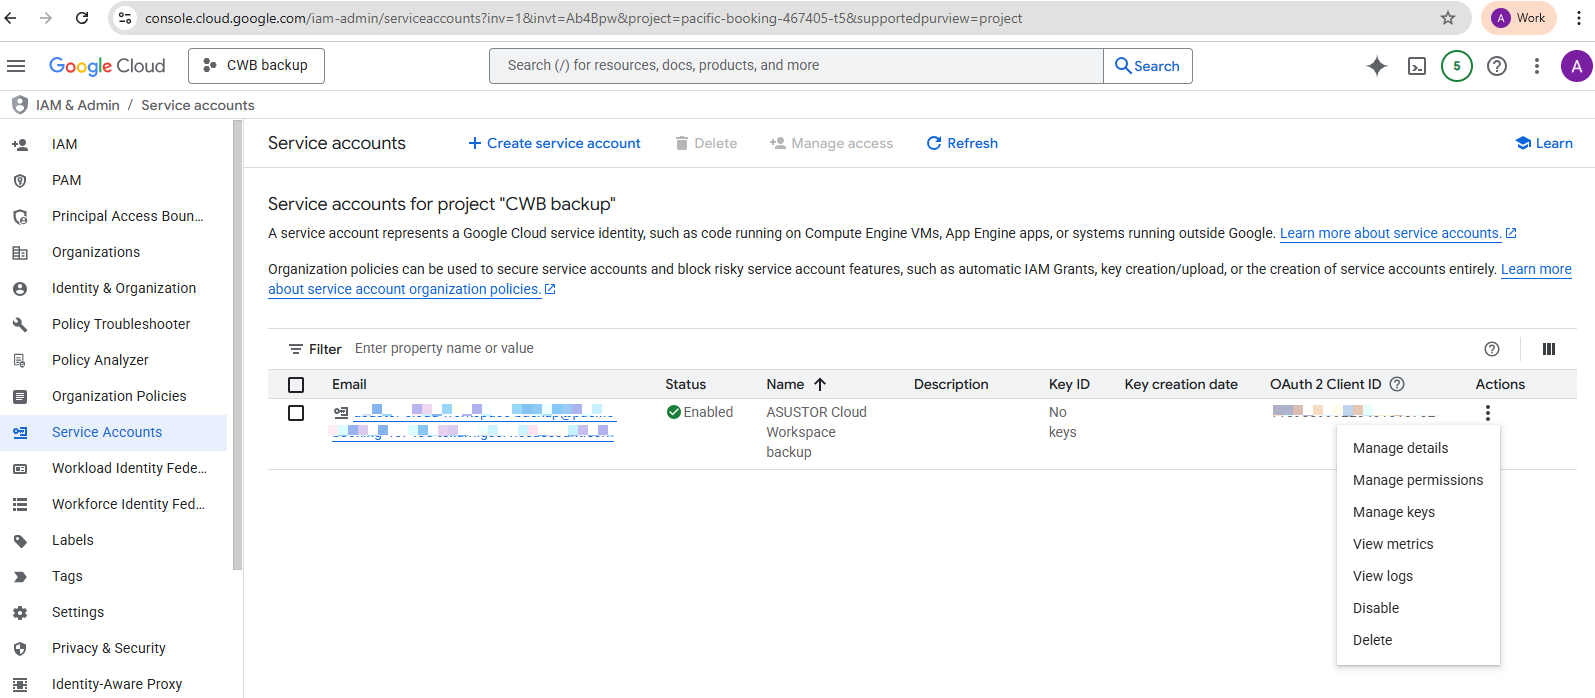Click the Policy Troubleshooter wrench icon
The image size is (1595, 698).
click(20, 325)
